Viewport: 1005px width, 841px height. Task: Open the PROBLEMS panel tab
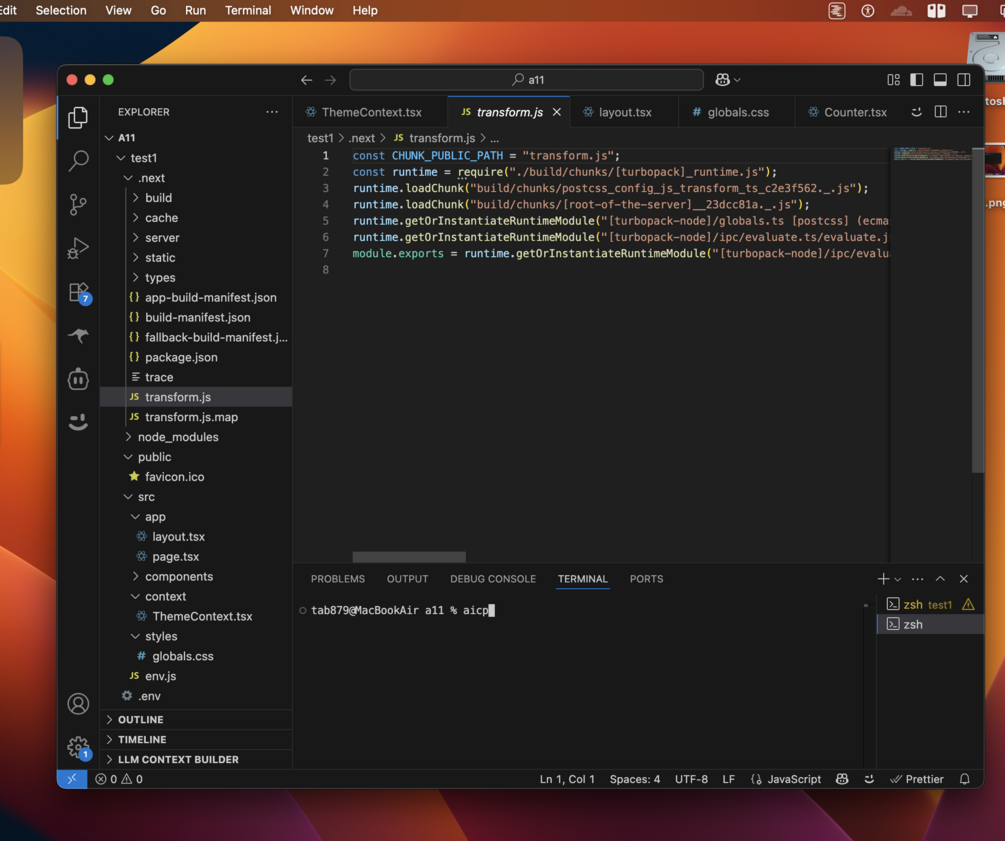(338, 579)
